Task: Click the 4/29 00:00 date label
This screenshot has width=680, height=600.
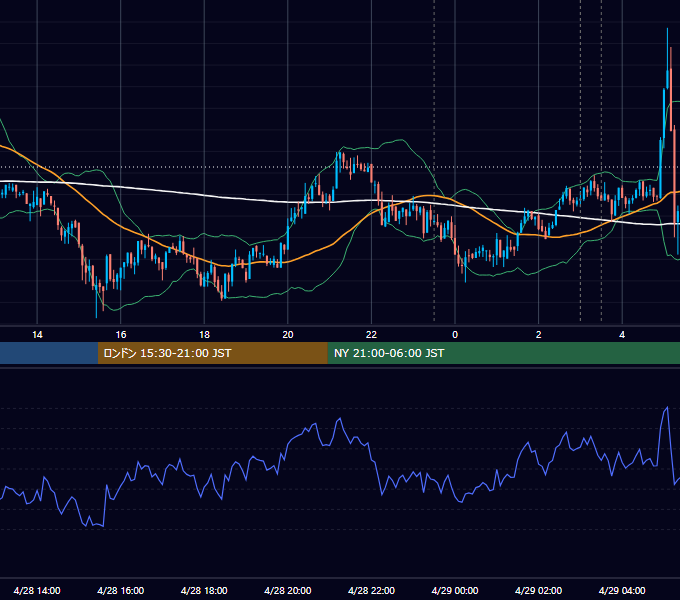Action: (455, 590)
